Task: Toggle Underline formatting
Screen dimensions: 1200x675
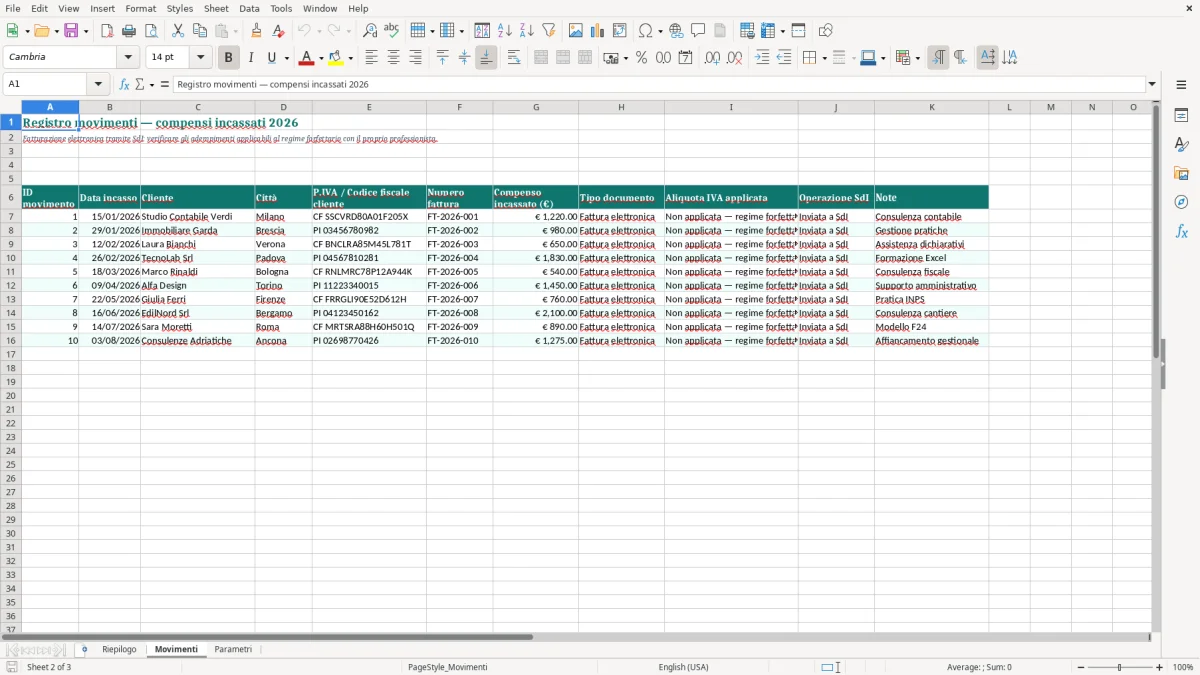Action: pos(271,58)
